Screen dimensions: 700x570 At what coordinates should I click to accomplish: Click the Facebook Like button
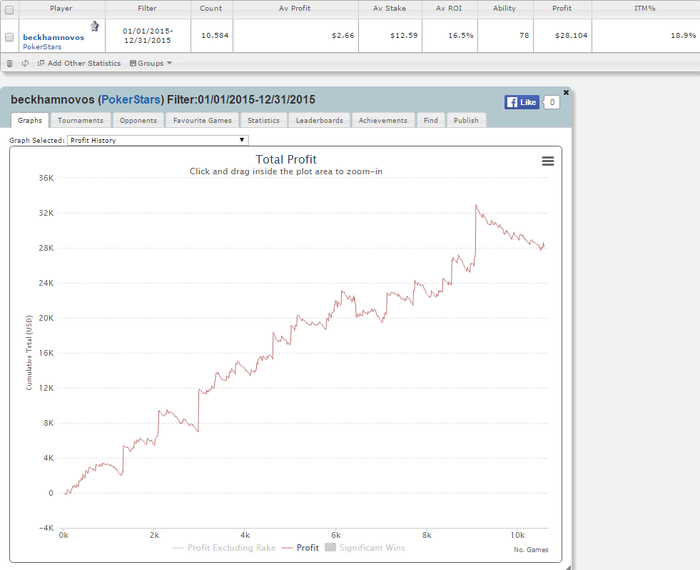point(522,102)
